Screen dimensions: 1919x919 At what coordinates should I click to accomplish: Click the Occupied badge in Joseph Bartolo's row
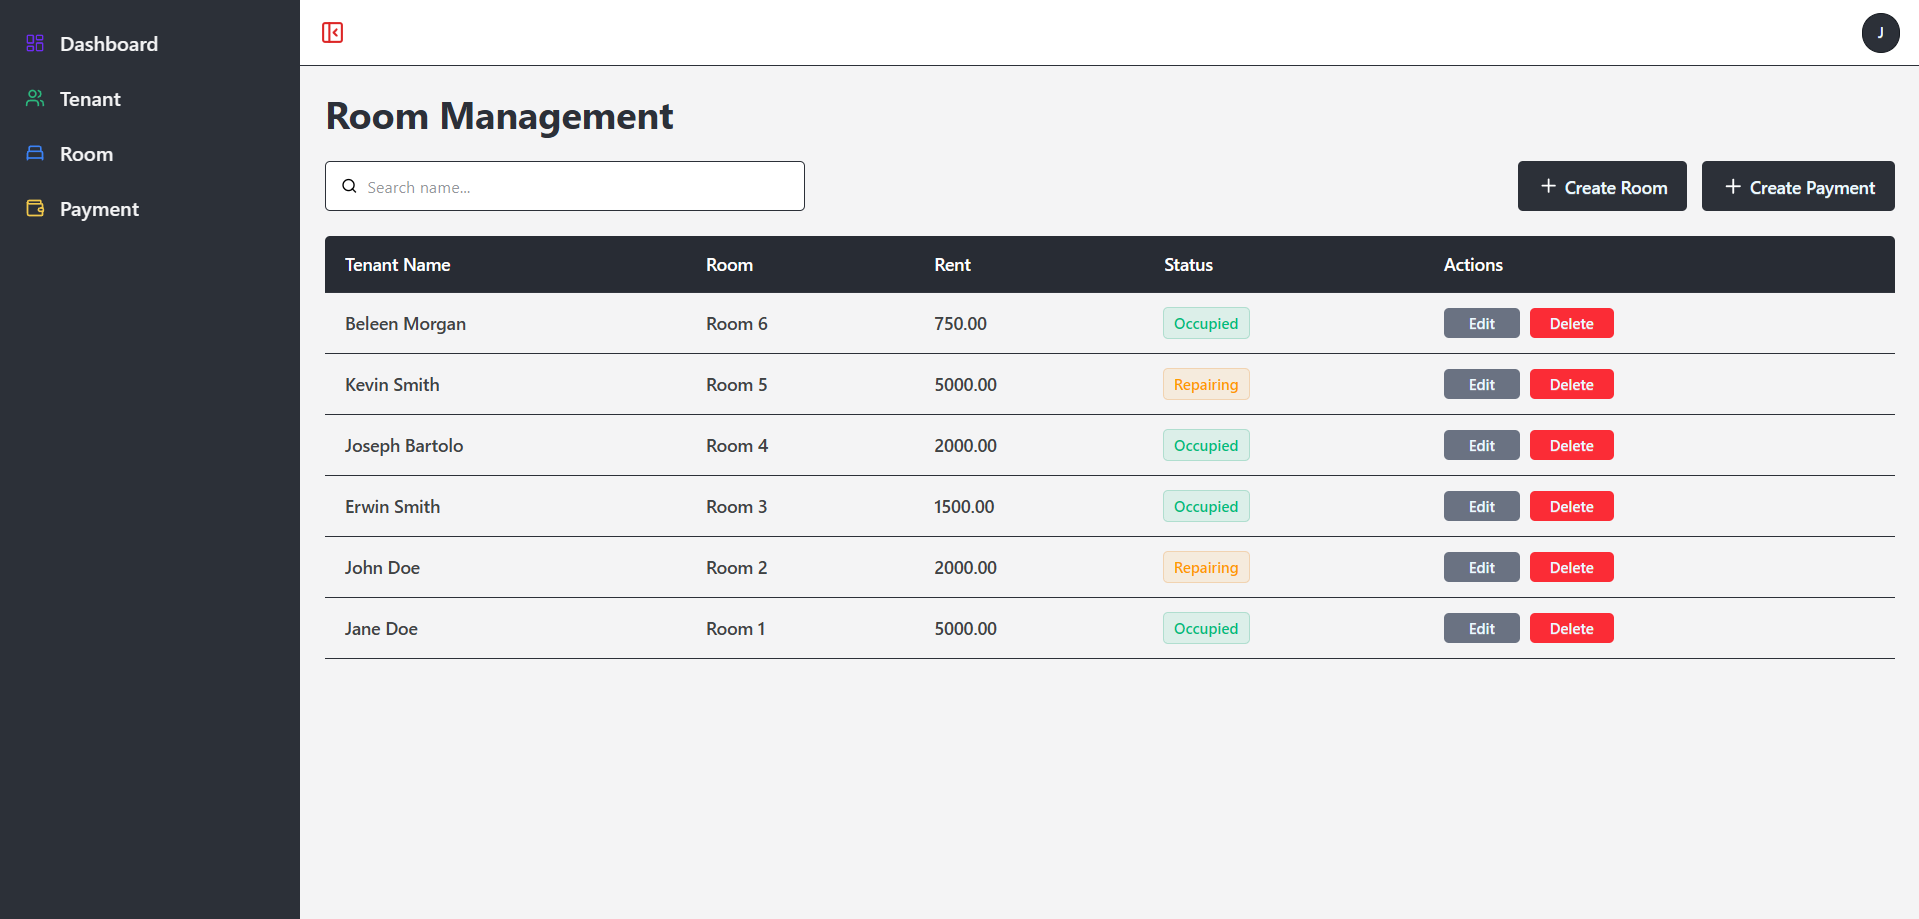pos(1206,445)
